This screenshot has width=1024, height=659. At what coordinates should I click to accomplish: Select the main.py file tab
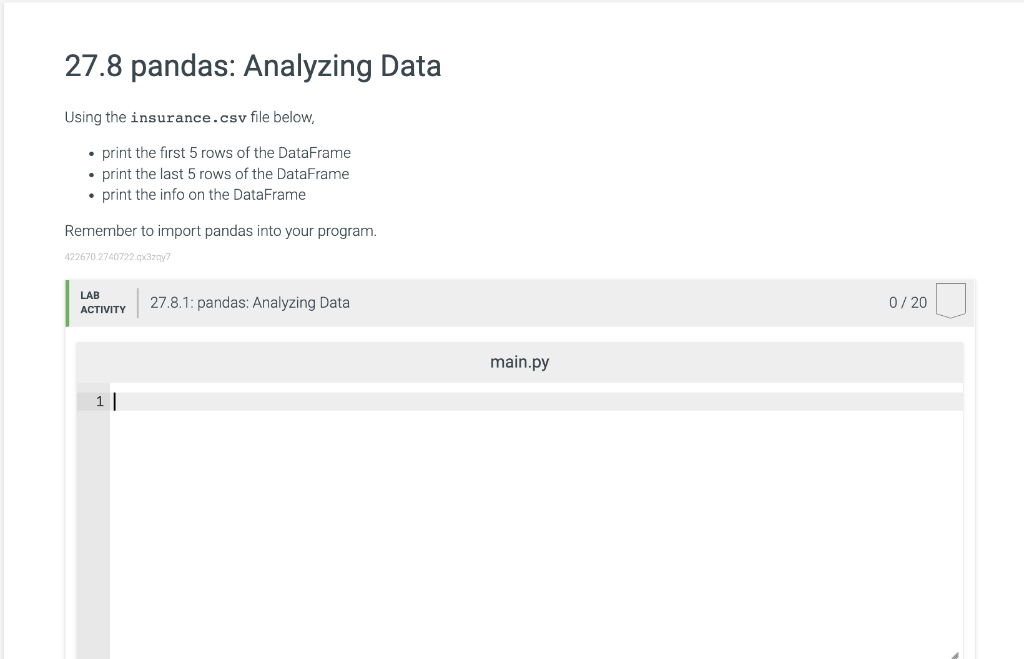519,362
